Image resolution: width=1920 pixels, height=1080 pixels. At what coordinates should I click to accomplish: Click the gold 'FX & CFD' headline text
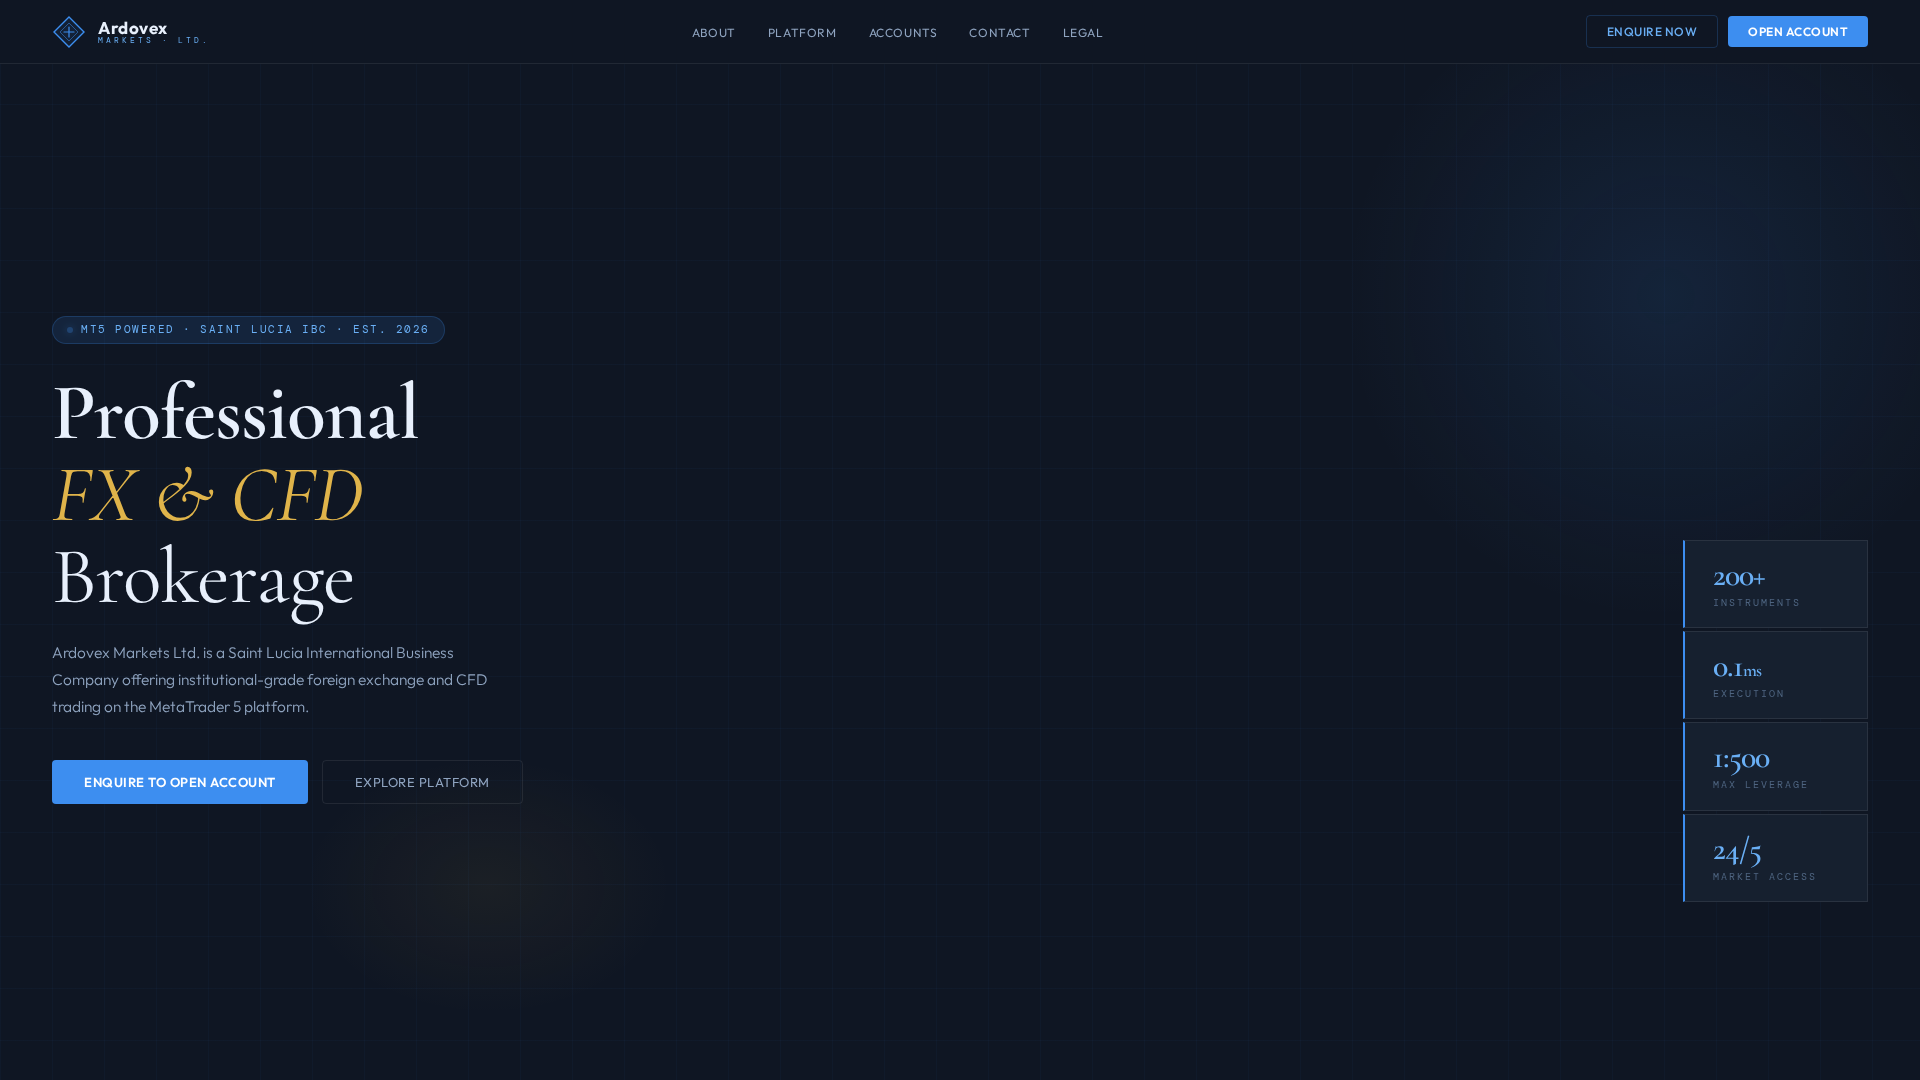(207, 496)
